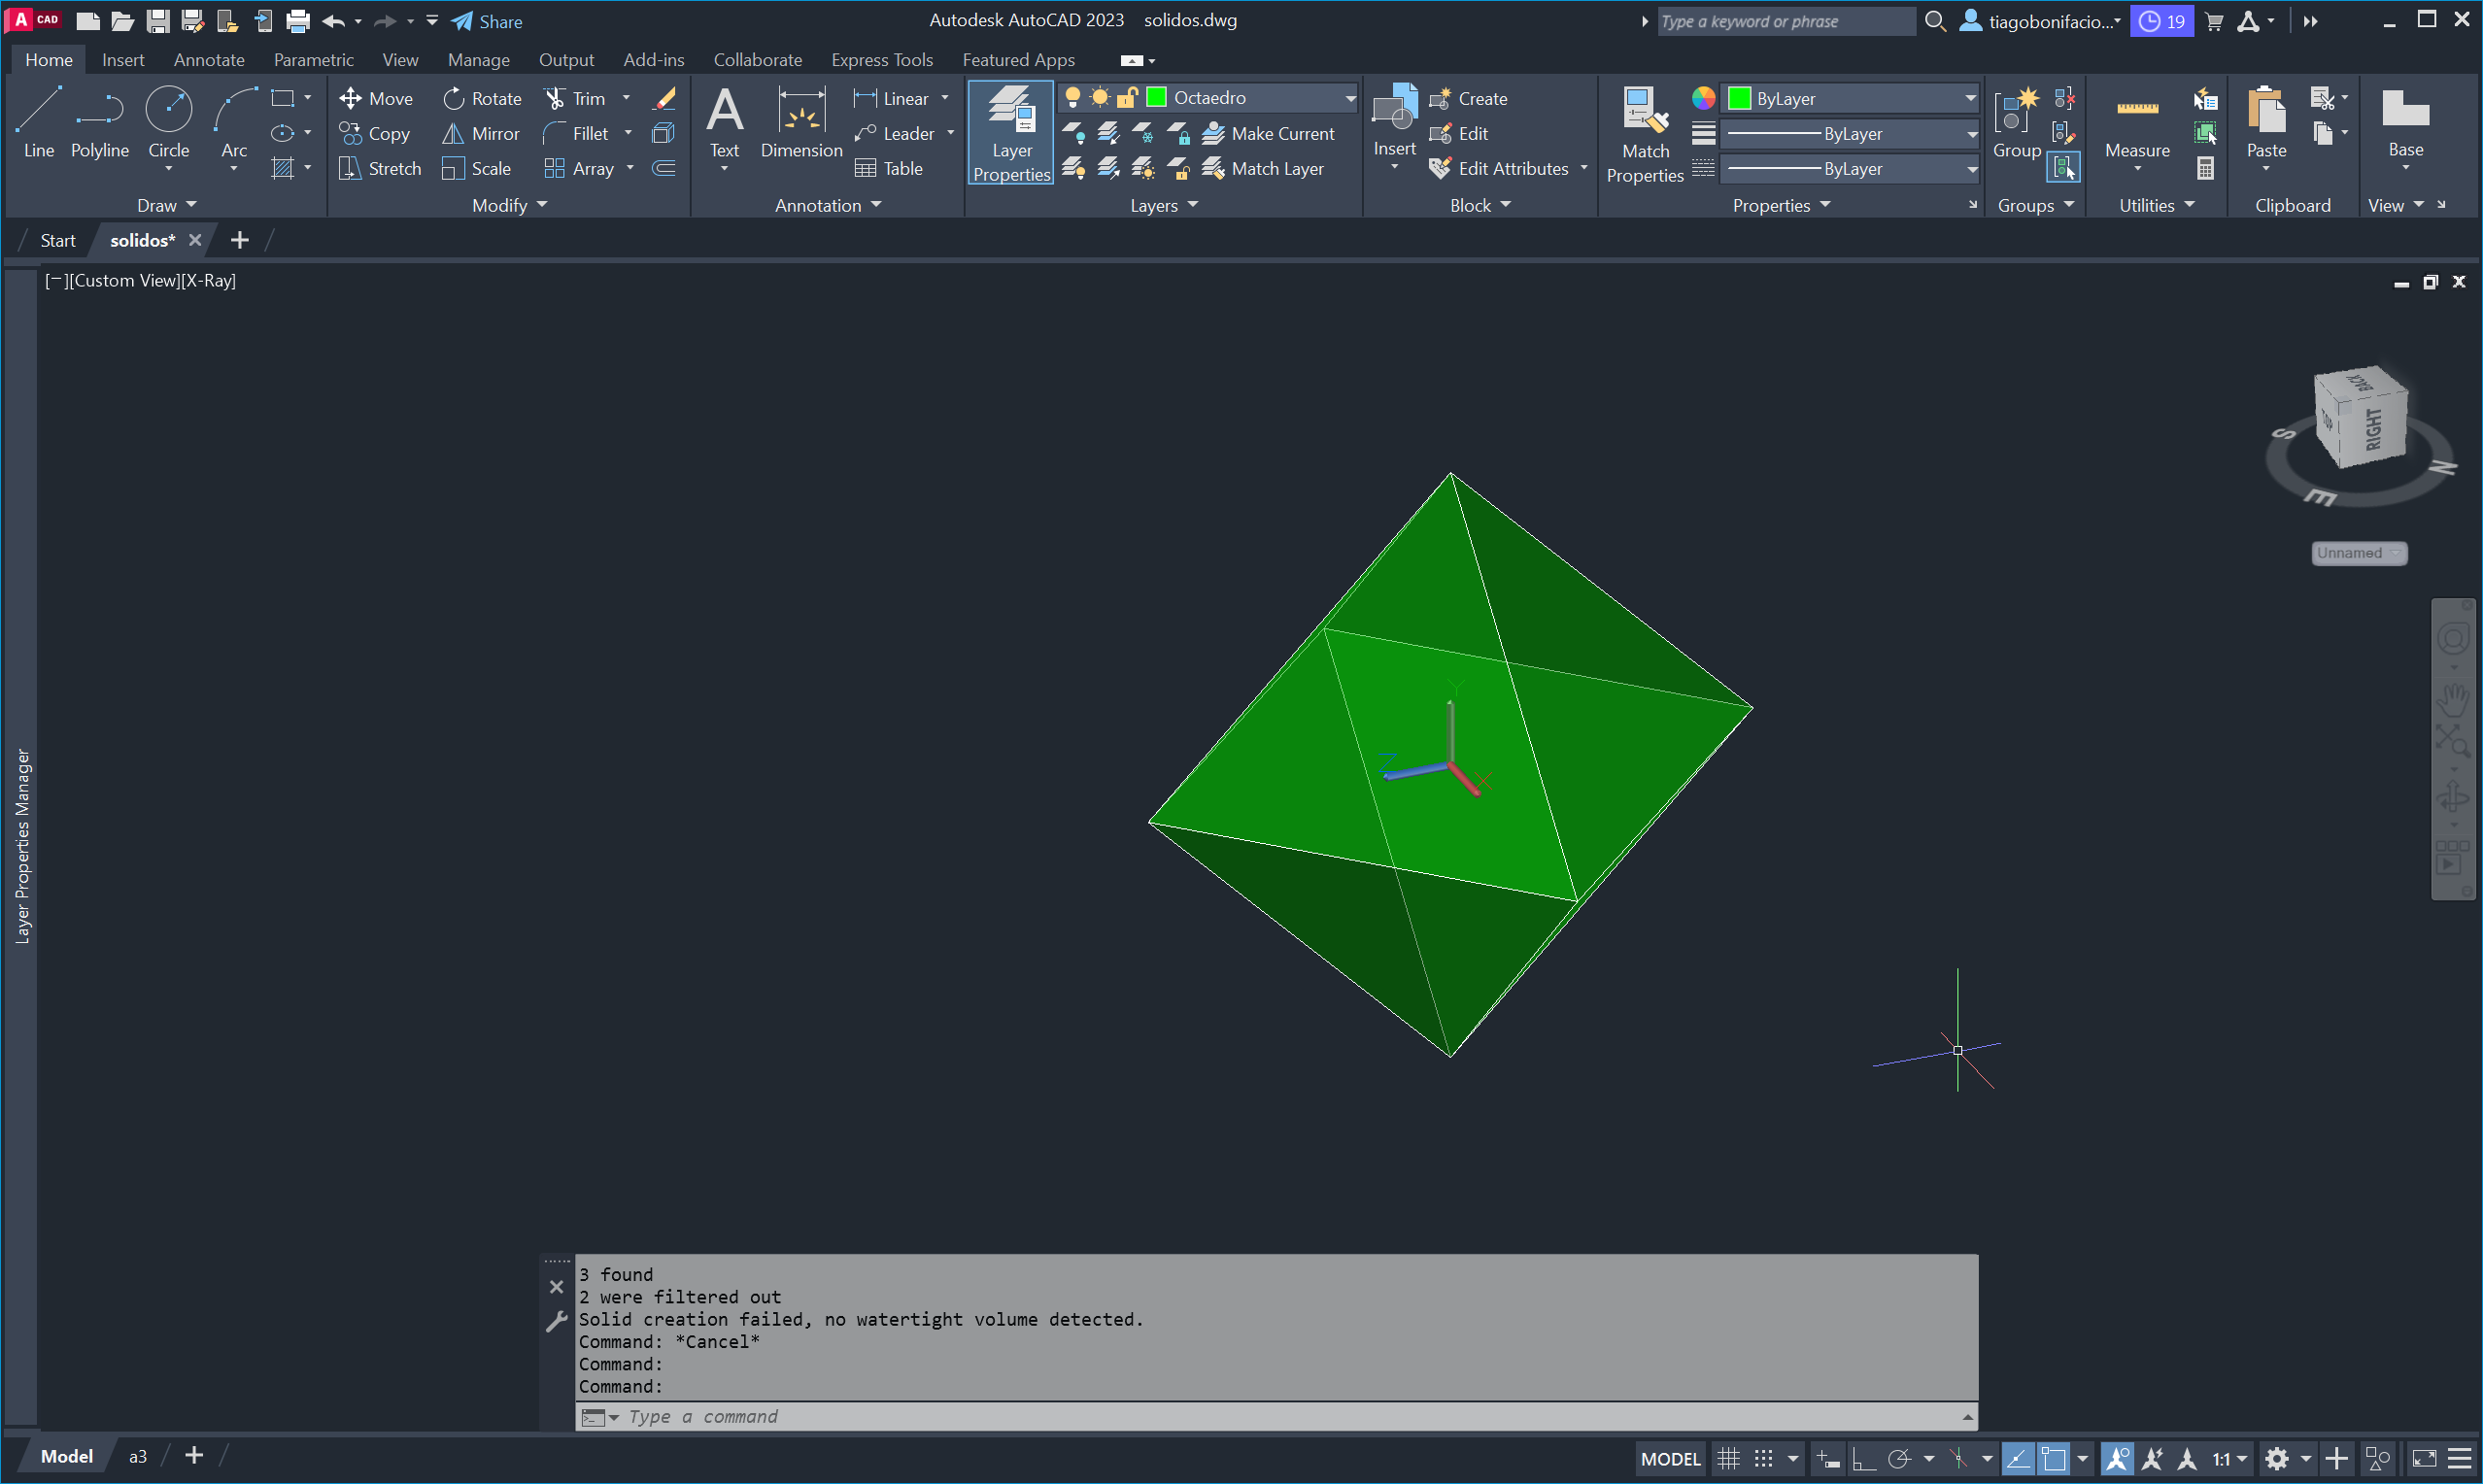This screenshot has height=1484, width=2483.
Task: Click the green Octaedro layer color swatch
Action: click(1156, 97)
